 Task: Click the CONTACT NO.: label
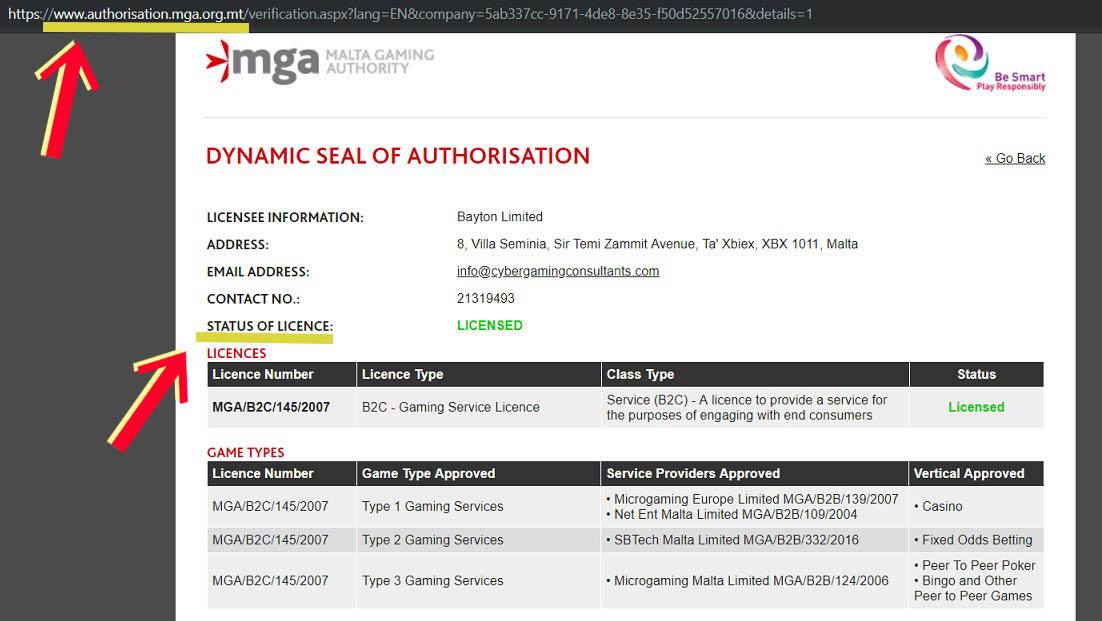click(x=253, y=299)
